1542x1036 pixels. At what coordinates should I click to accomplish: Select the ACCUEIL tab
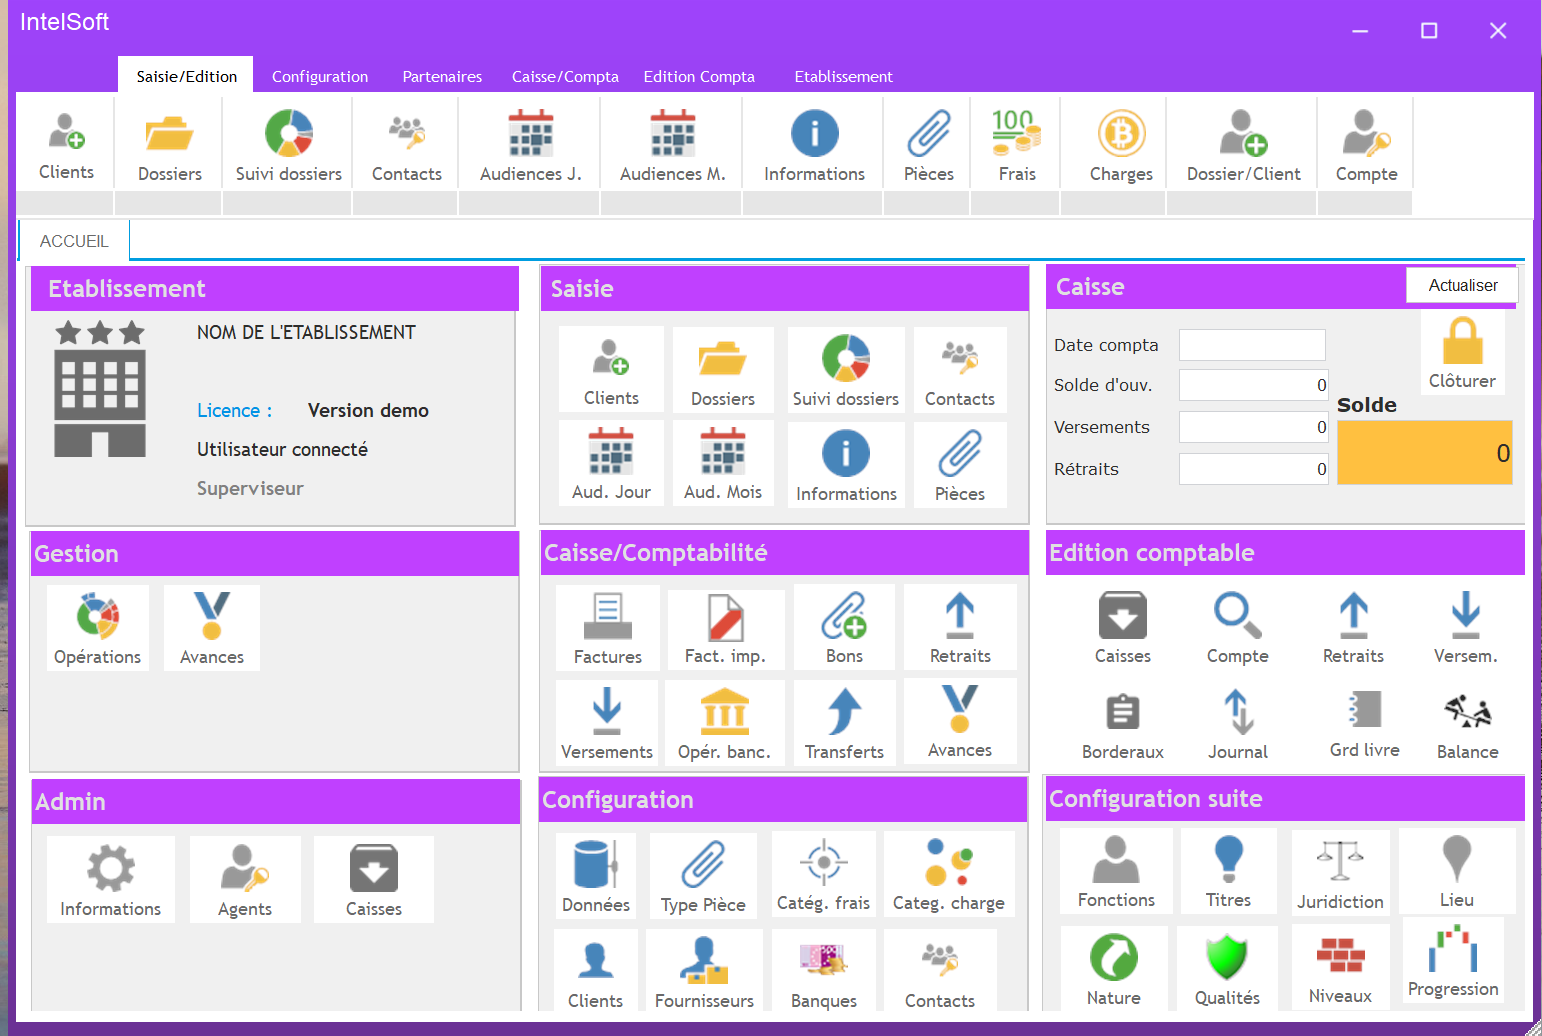(74, 241)
